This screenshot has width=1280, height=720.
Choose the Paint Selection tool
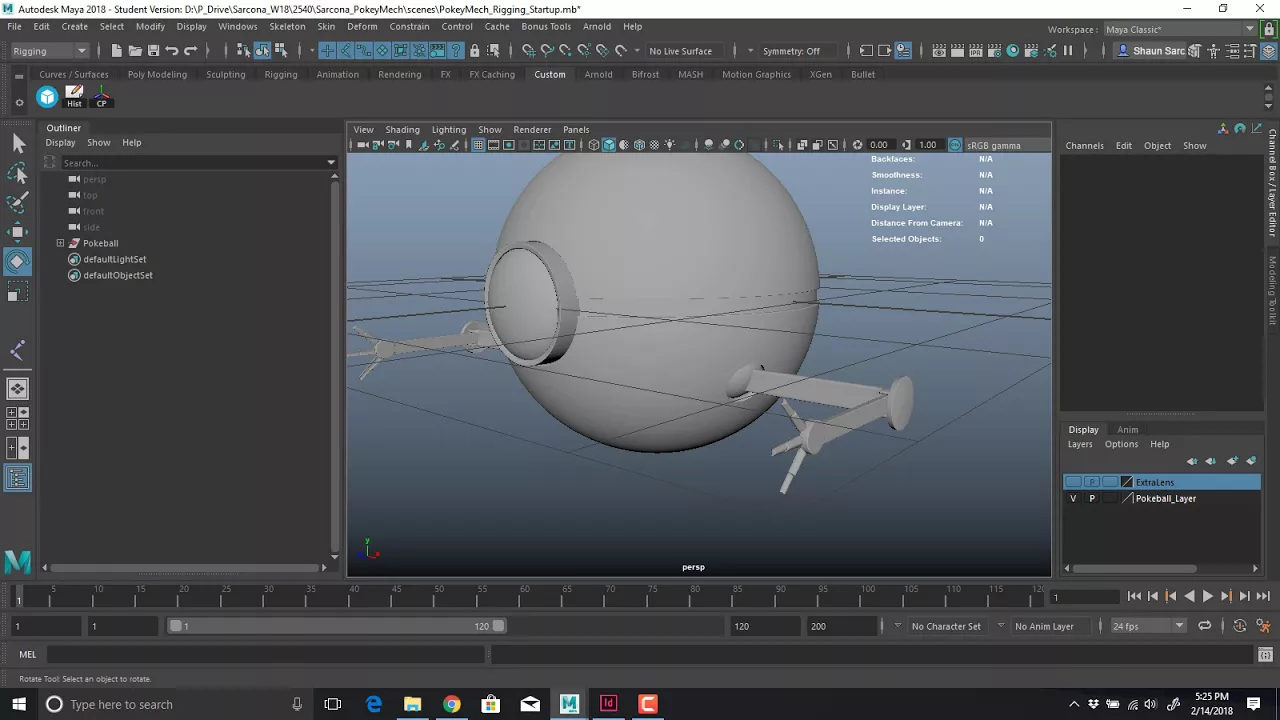pos(18,203)
